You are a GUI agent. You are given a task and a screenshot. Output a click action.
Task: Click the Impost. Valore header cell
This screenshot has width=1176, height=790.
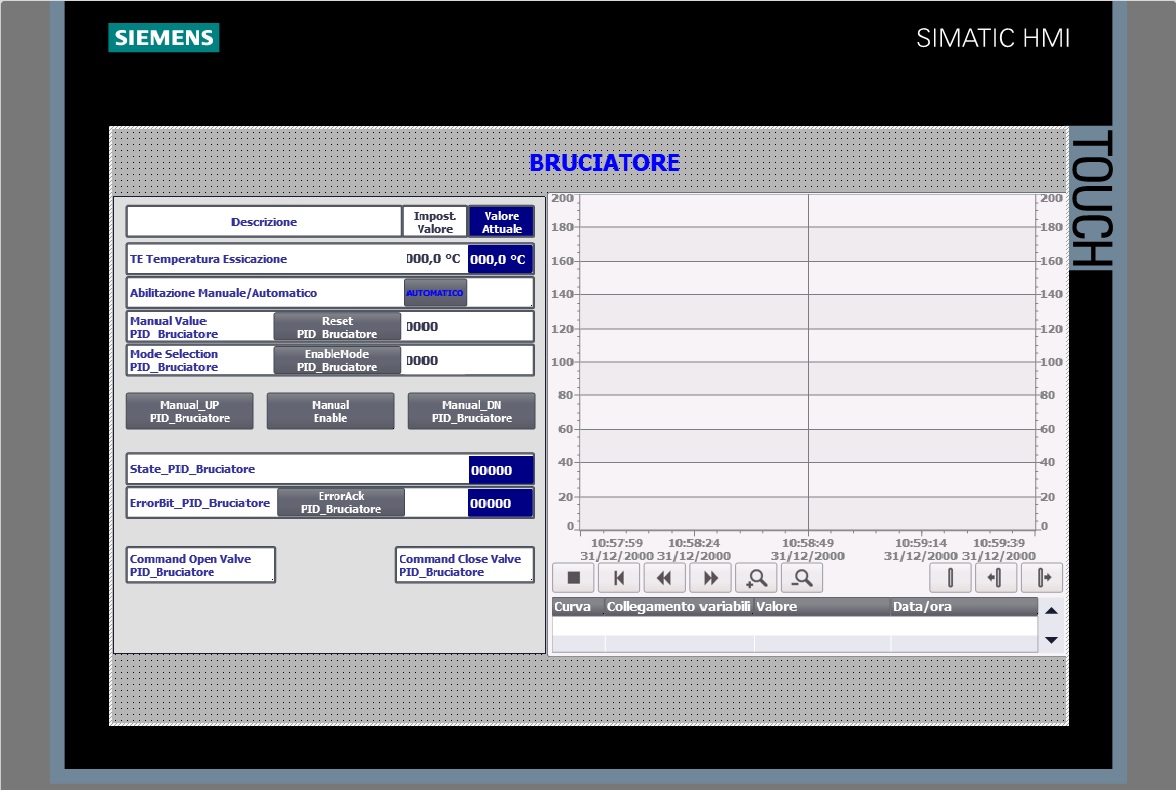coord(435,222)
